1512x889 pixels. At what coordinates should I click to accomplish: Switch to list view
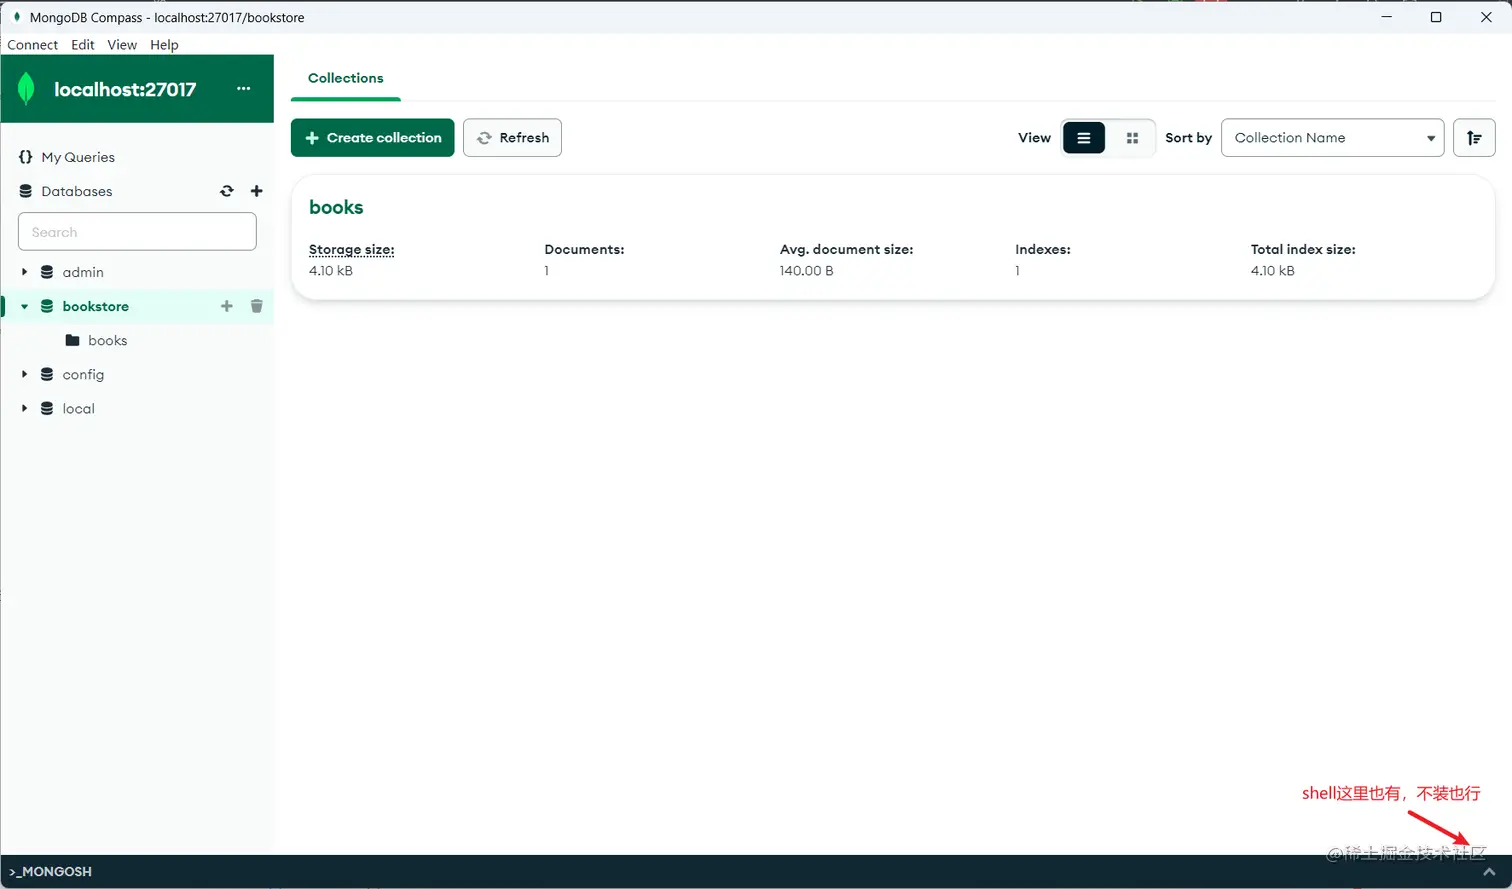point(1084,138)
